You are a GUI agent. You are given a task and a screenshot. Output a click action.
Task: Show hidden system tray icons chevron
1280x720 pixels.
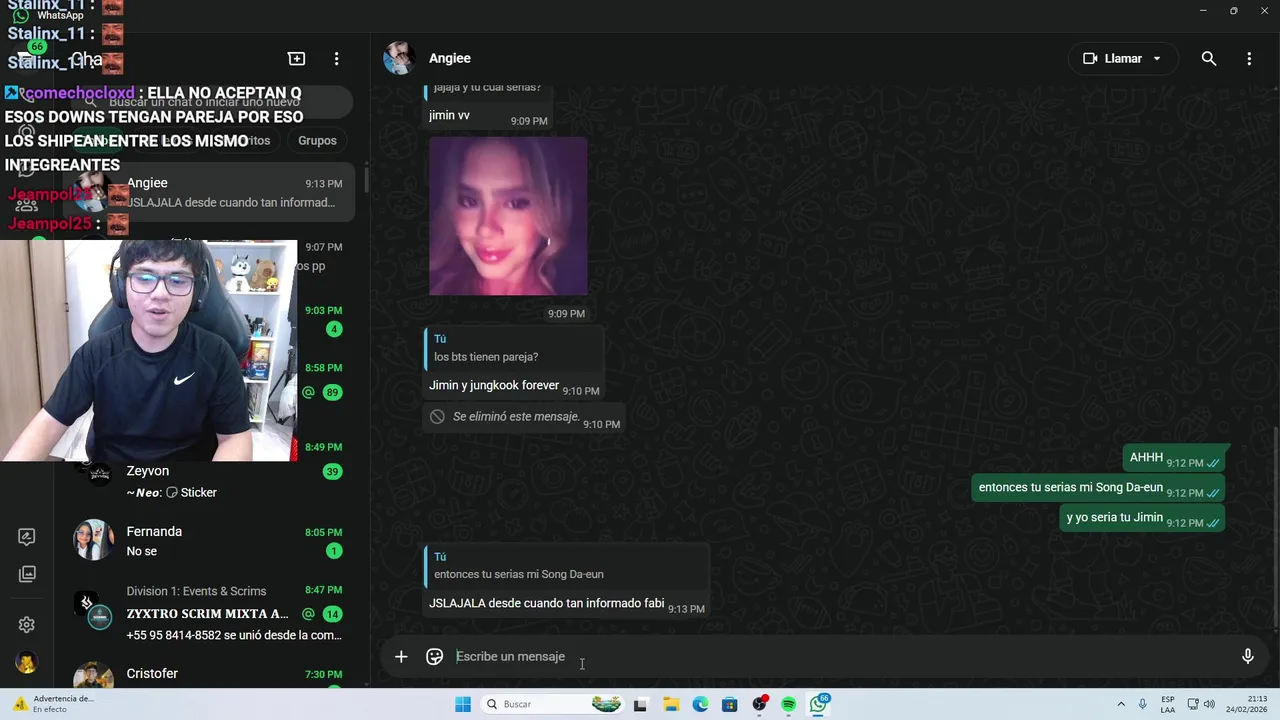pos(1121,704)
